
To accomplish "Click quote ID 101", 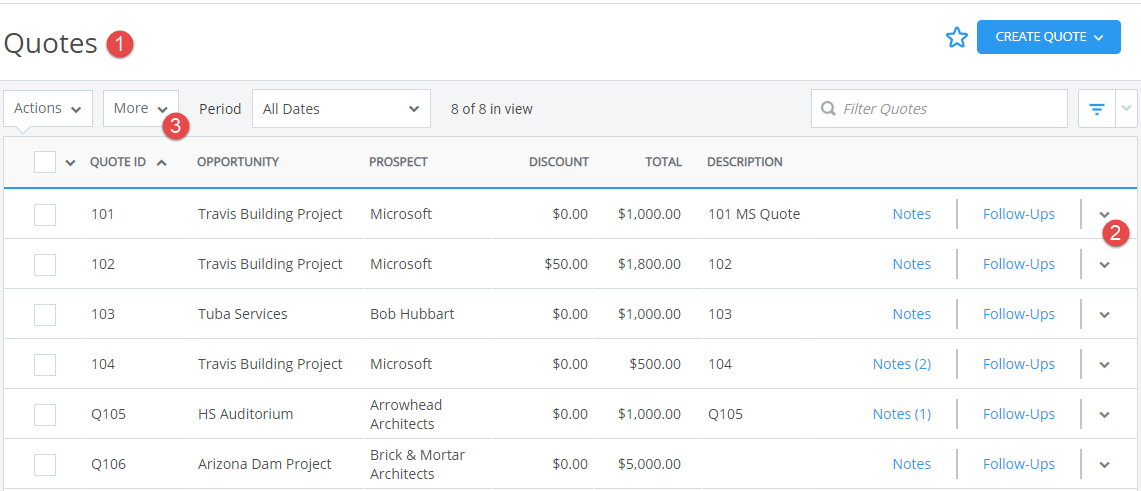I will (x=103, y=214).
